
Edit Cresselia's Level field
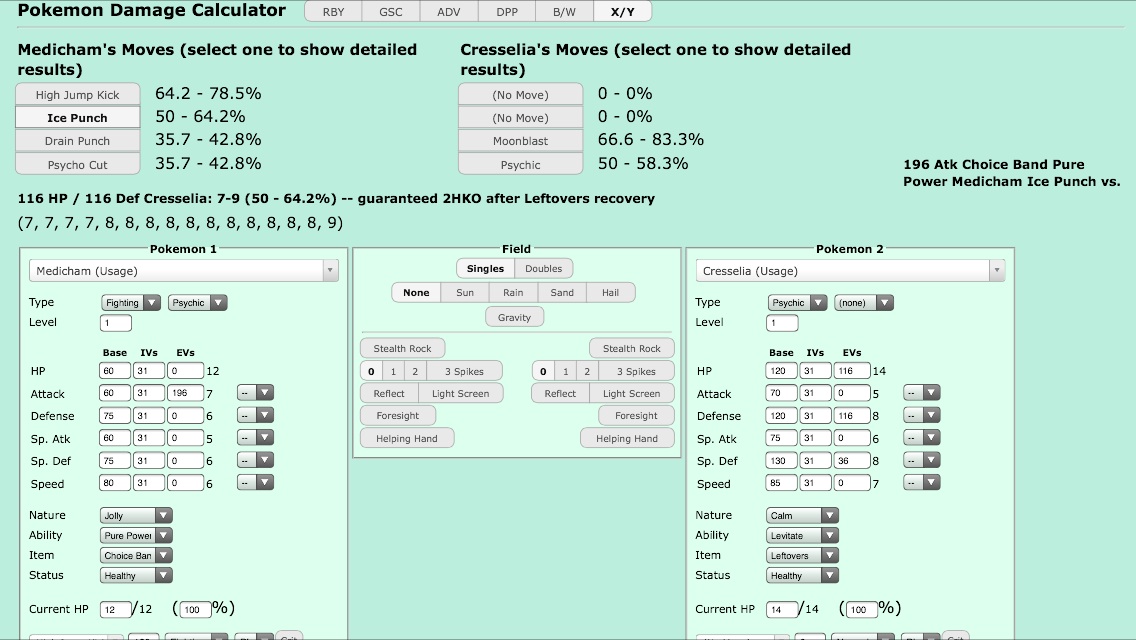782,323
